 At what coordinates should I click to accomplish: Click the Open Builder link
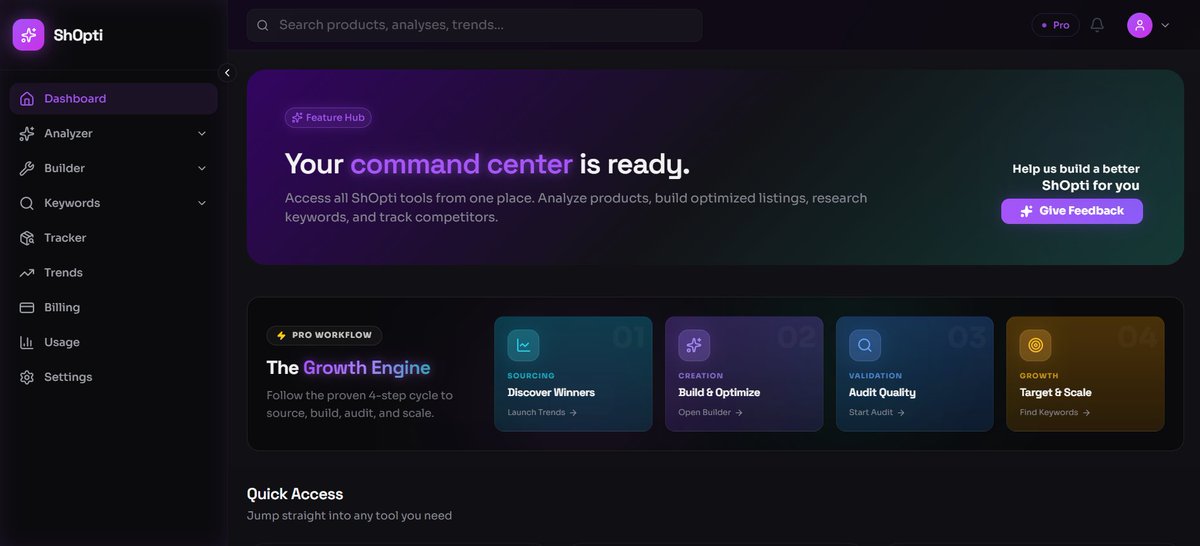[710, 412]
